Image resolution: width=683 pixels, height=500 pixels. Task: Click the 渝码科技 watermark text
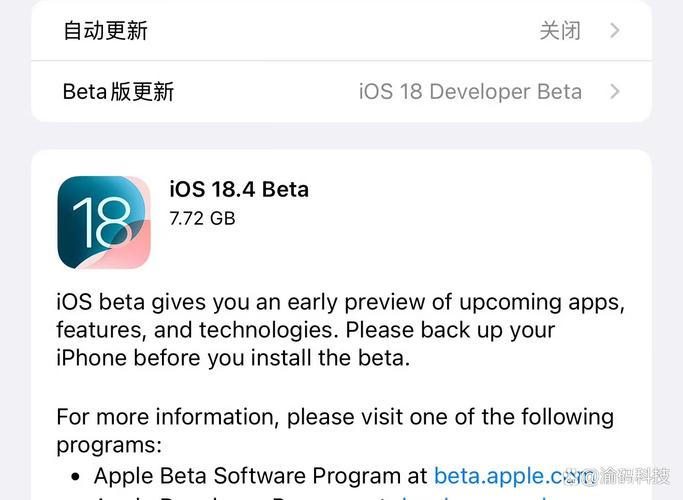click(635, 476)
